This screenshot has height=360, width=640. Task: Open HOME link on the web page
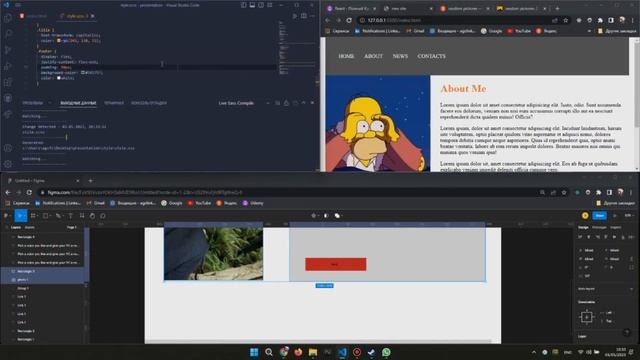pyautogui.click(x=346, y=56)
